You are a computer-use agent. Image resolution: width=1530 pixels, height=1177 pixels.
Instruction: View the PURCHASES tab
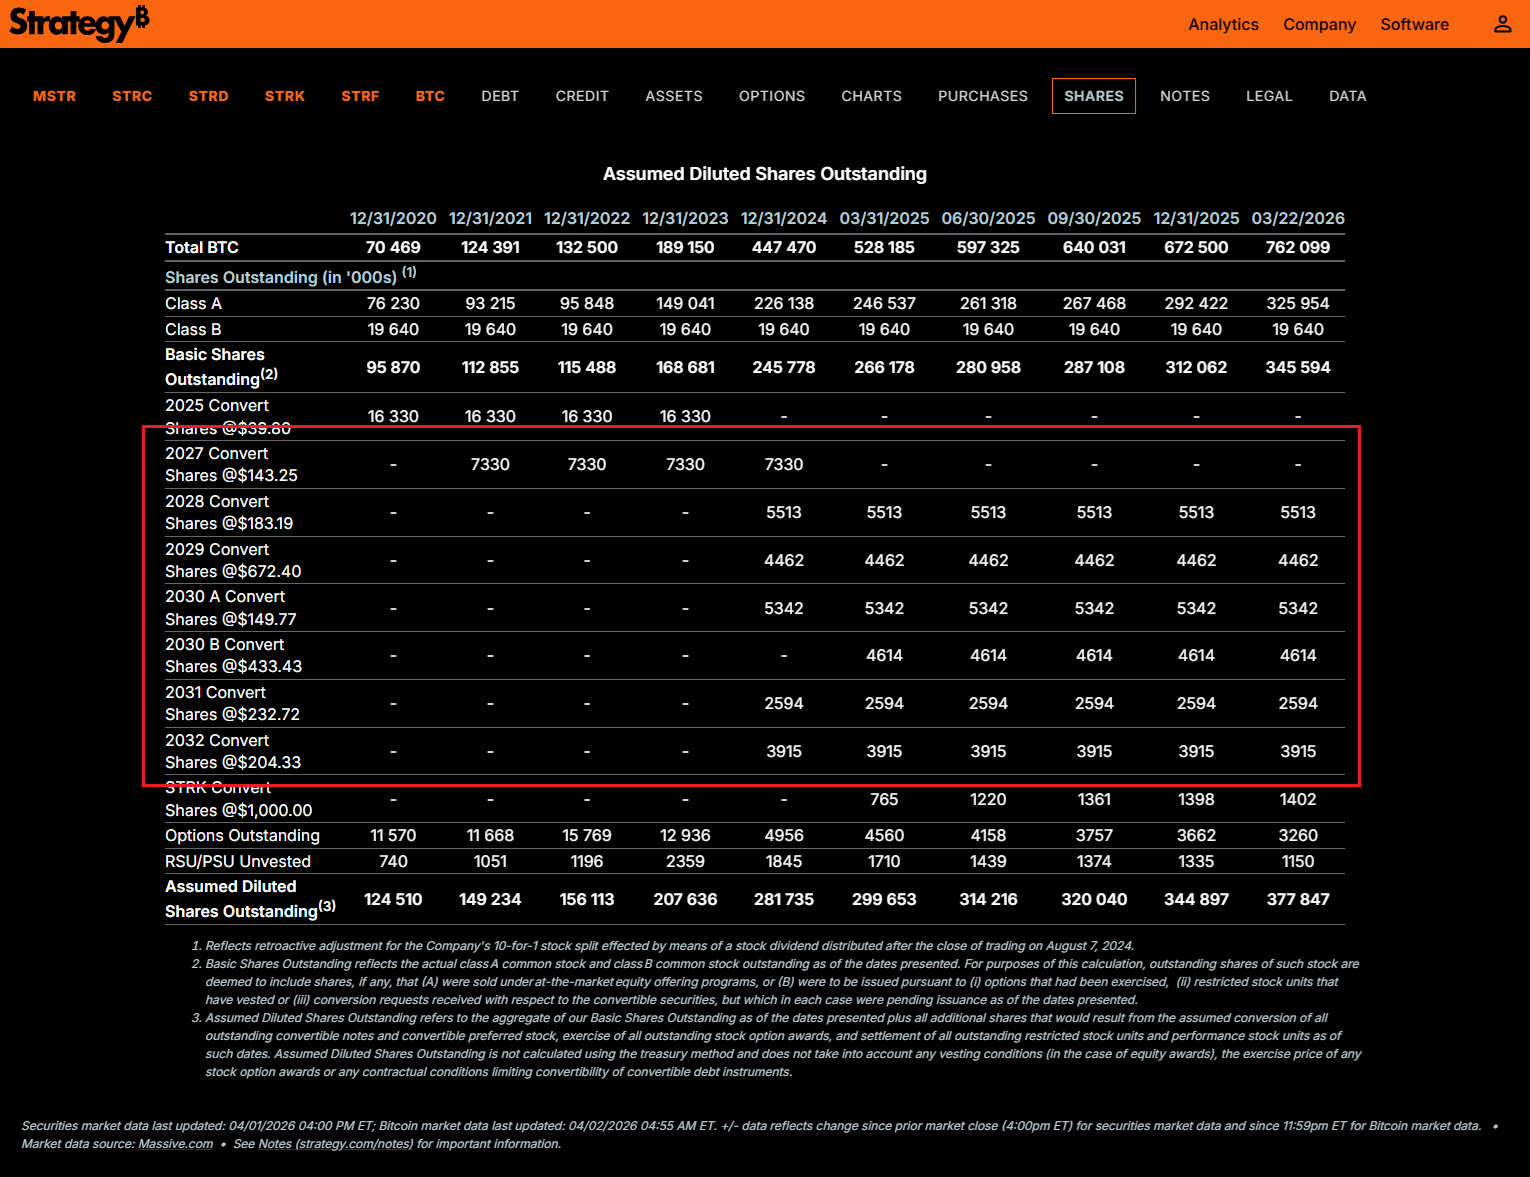(982, 96)
